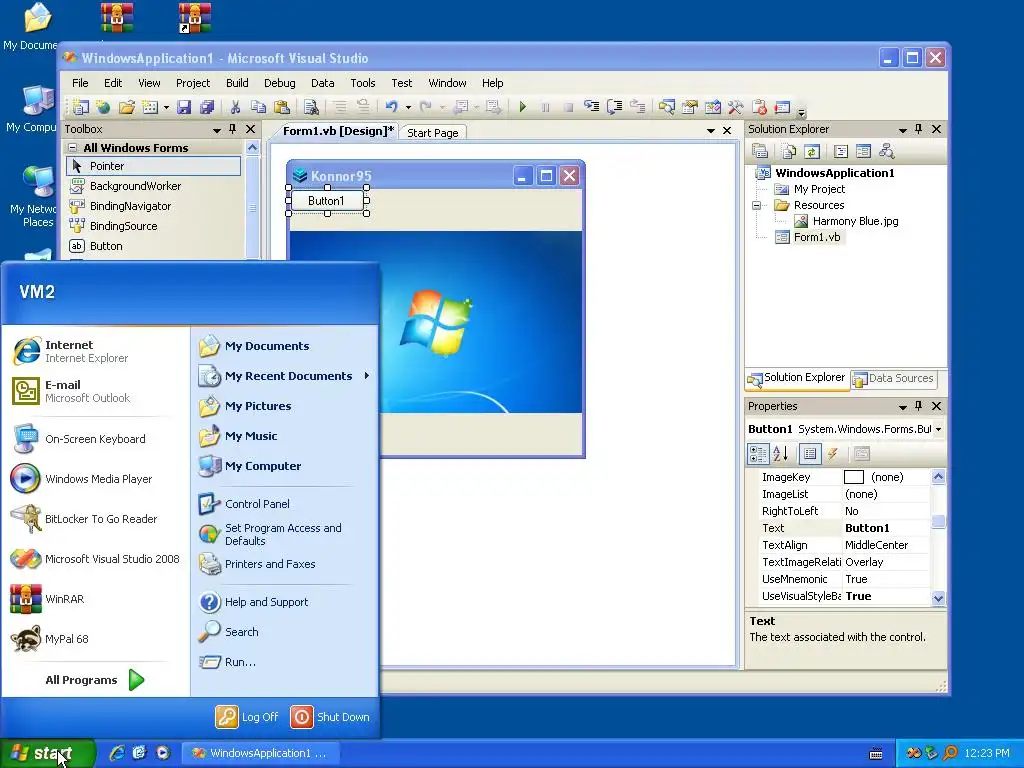Start debugging with the green play icon
This screenshot has height=768, width=1024.
pyautogui.click(x=522, y=107)
